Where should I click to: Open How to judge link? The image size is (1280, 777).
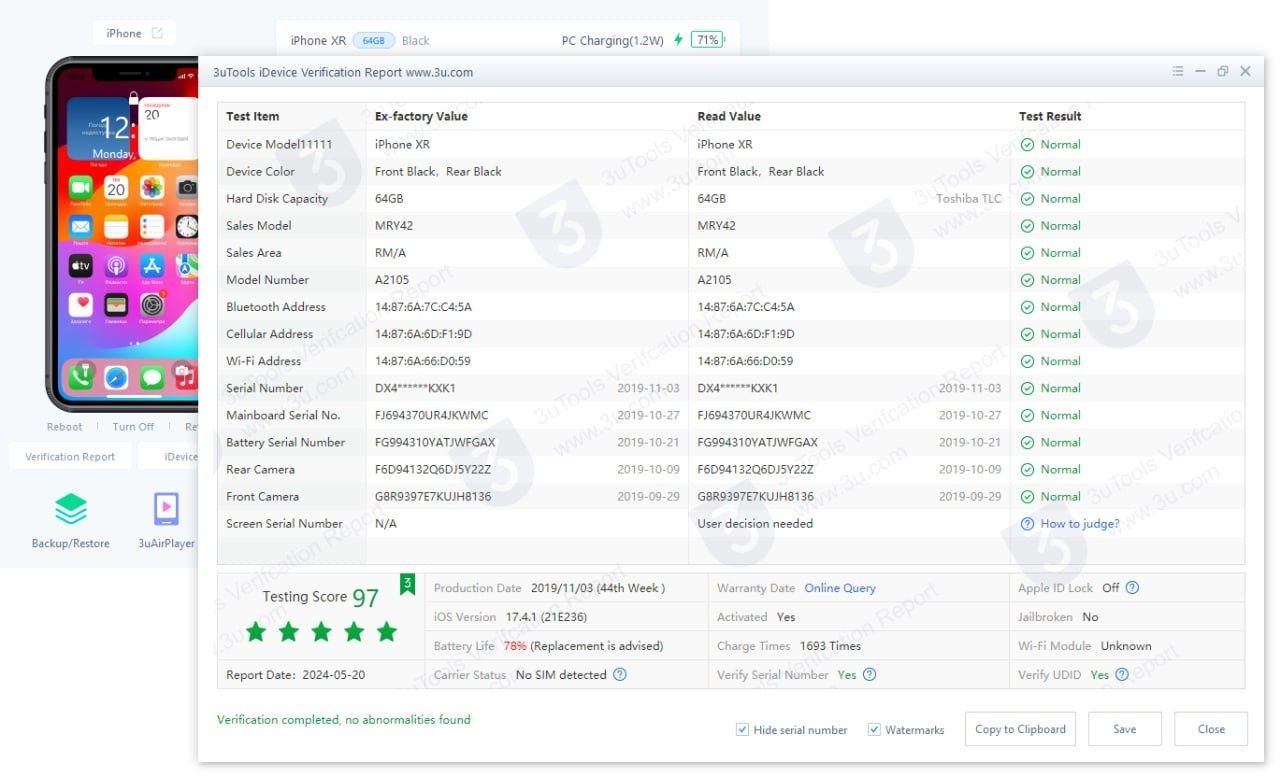1080,524
